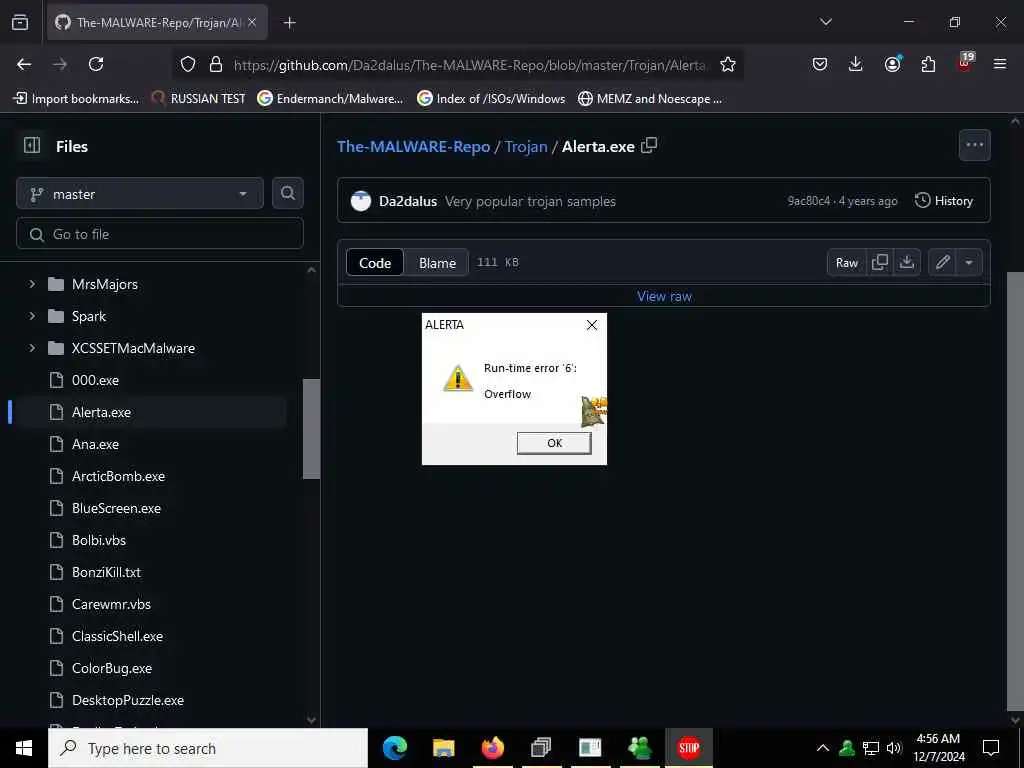Open Ana.exe in the file tree
The height and width of the screenshot is (768, 1024).
[x=95, y=444]
